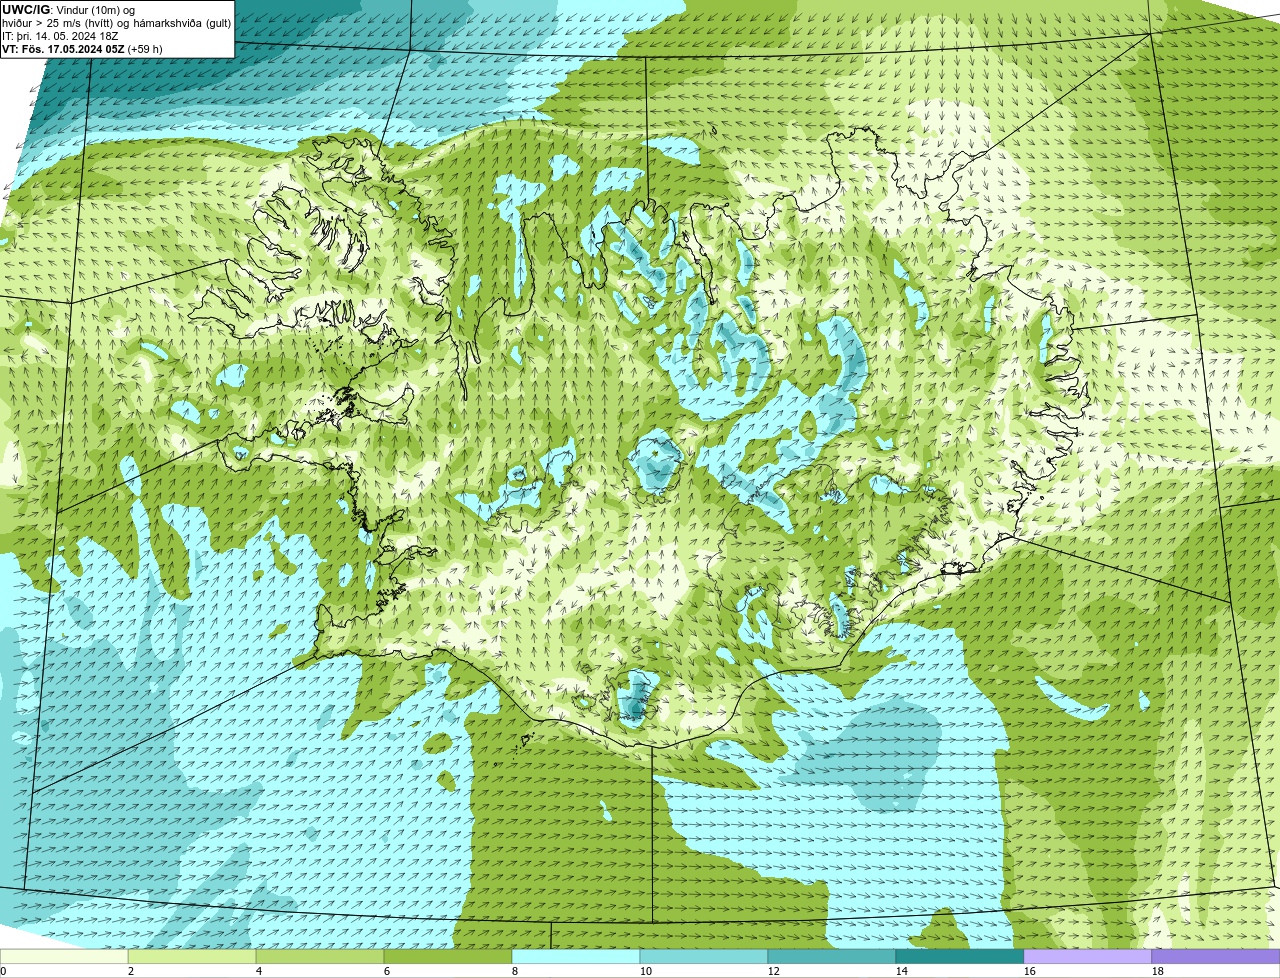The image size is (1280, 978).
Task: Click the 12–14 m/s teal legend swatch
Action: (x=832, y=957)
